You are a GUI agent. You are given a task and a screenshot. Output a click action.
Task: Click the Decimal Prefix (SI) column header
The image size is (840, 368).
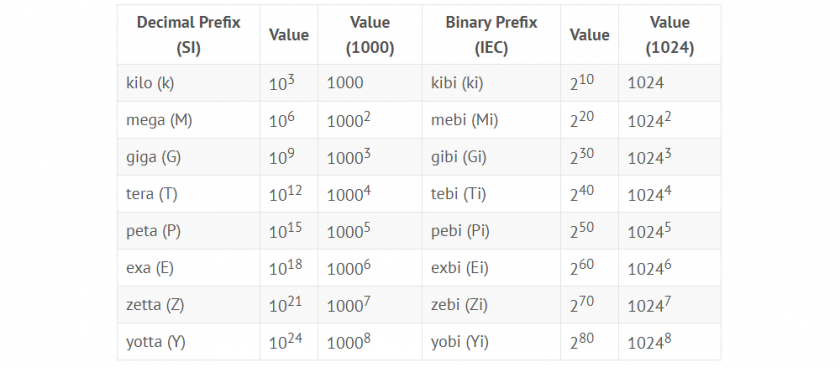click(189, 35)
